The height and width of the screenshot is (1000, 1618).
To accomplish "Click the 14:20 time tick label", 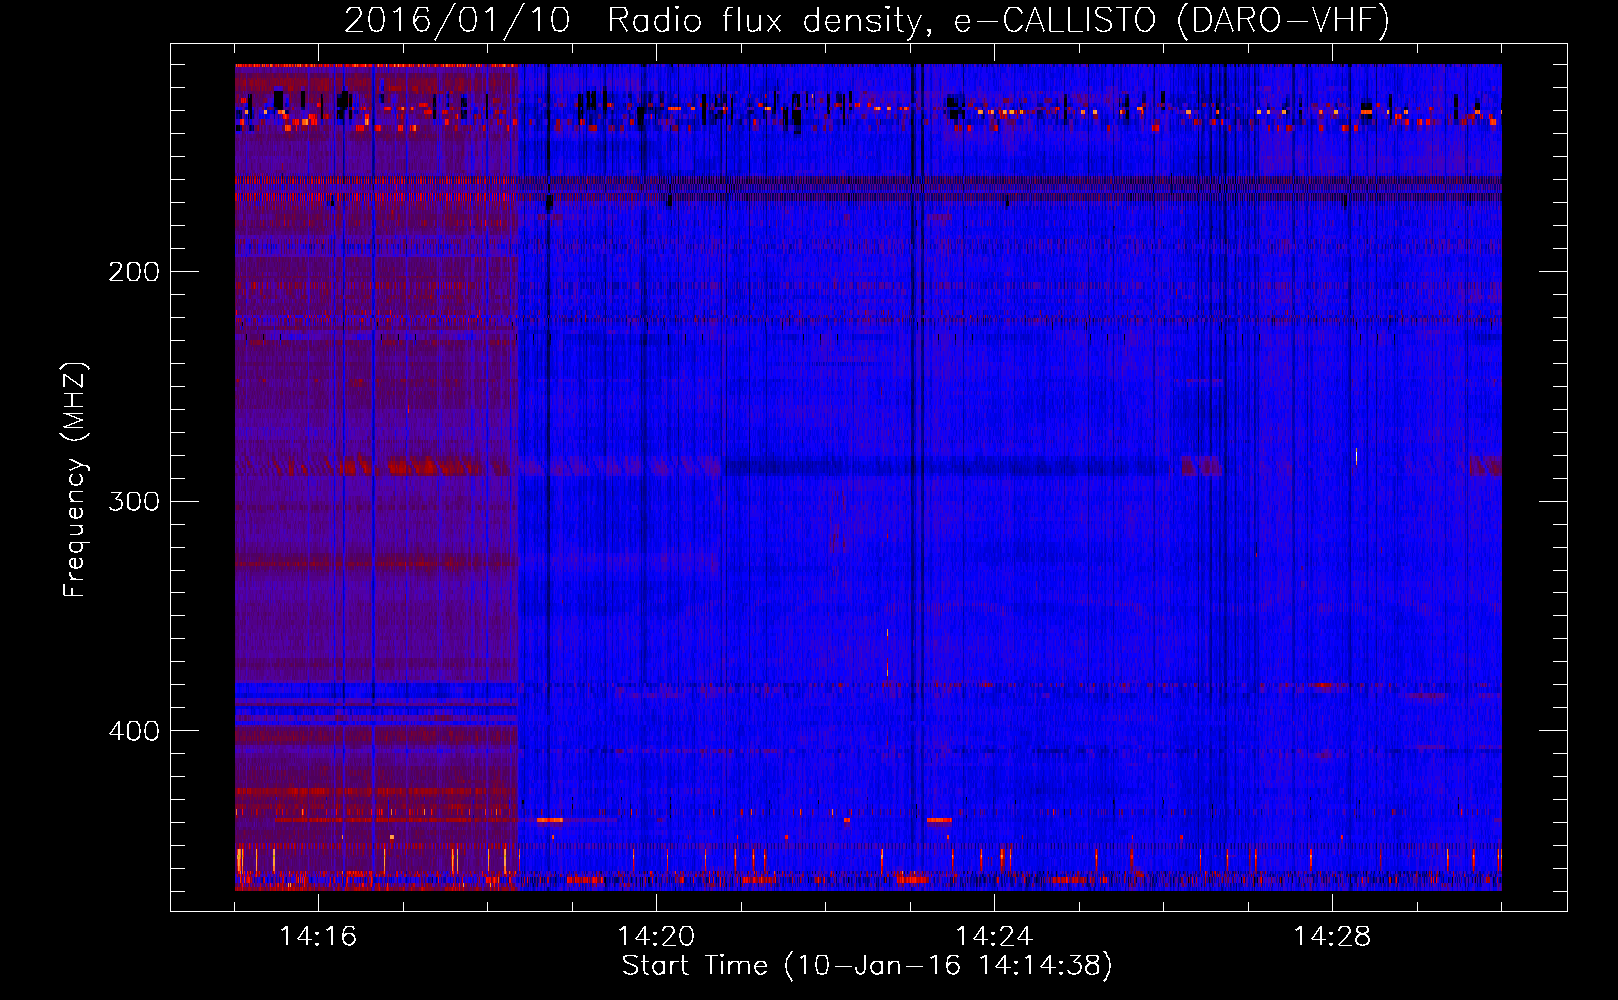I will pos(656,936).
